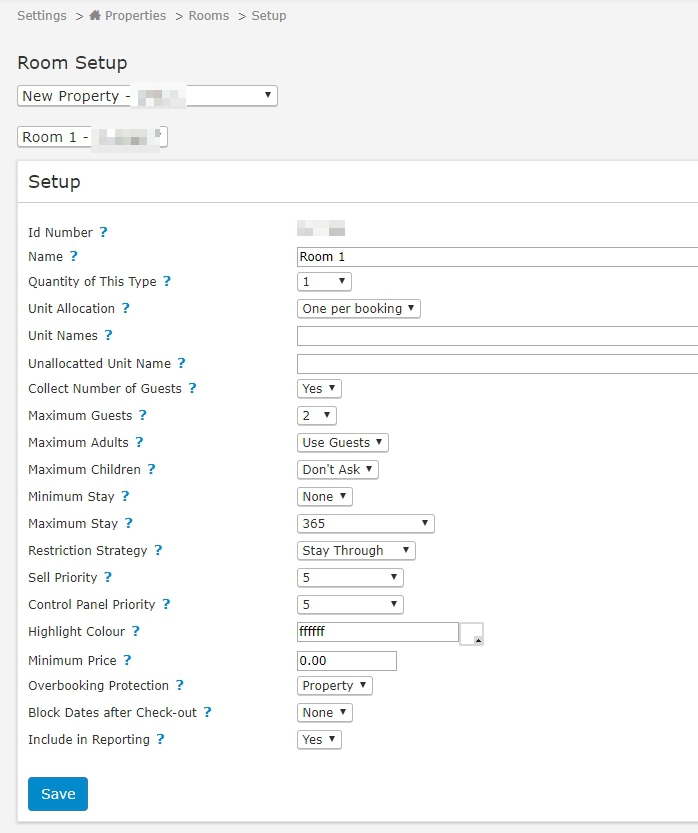
Task: Expand the Use Guests dropdown
Action: [x=343, y=443]
